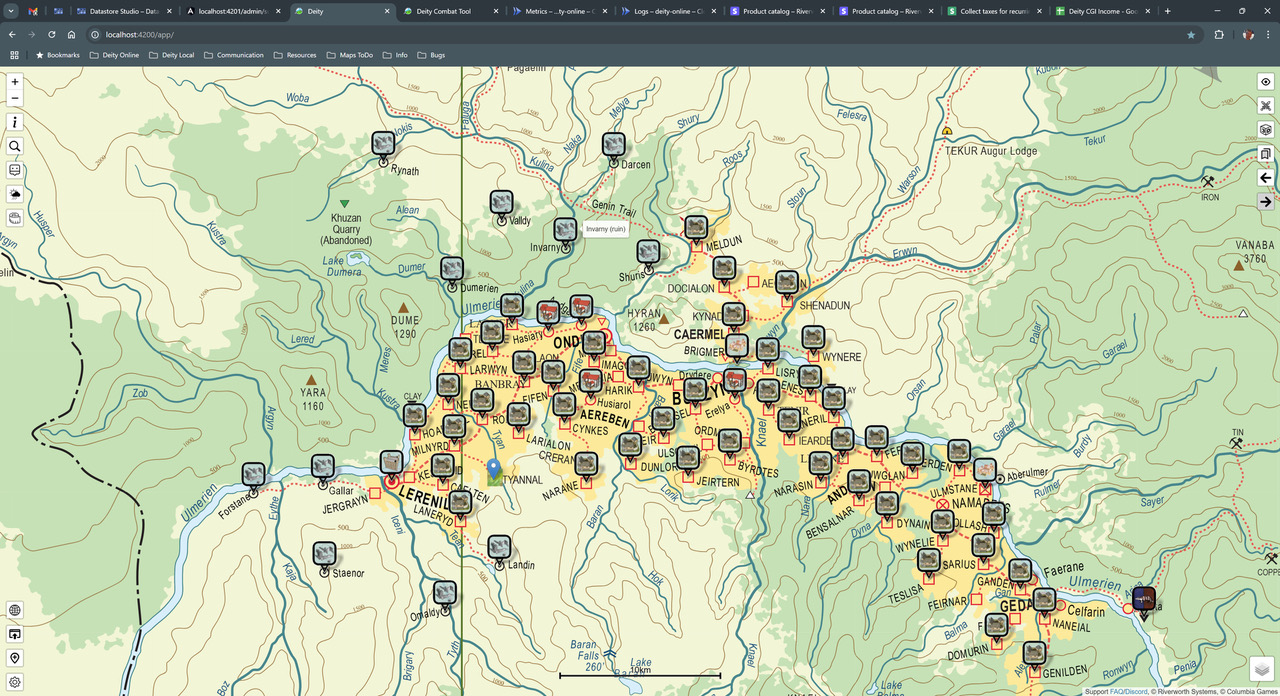Select the Valldy settlement marker
This screenshot has width=1280, height=696.
pos(502,204)
